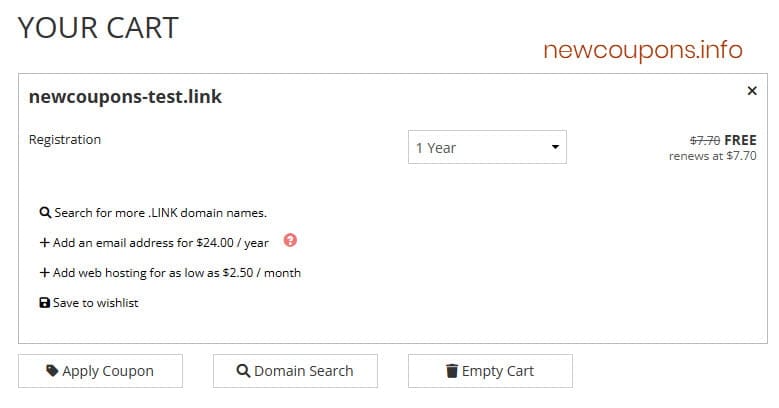Remove newcoupons-test.link from cart with X
Viewport: 779px width, 408px height.
752,91
